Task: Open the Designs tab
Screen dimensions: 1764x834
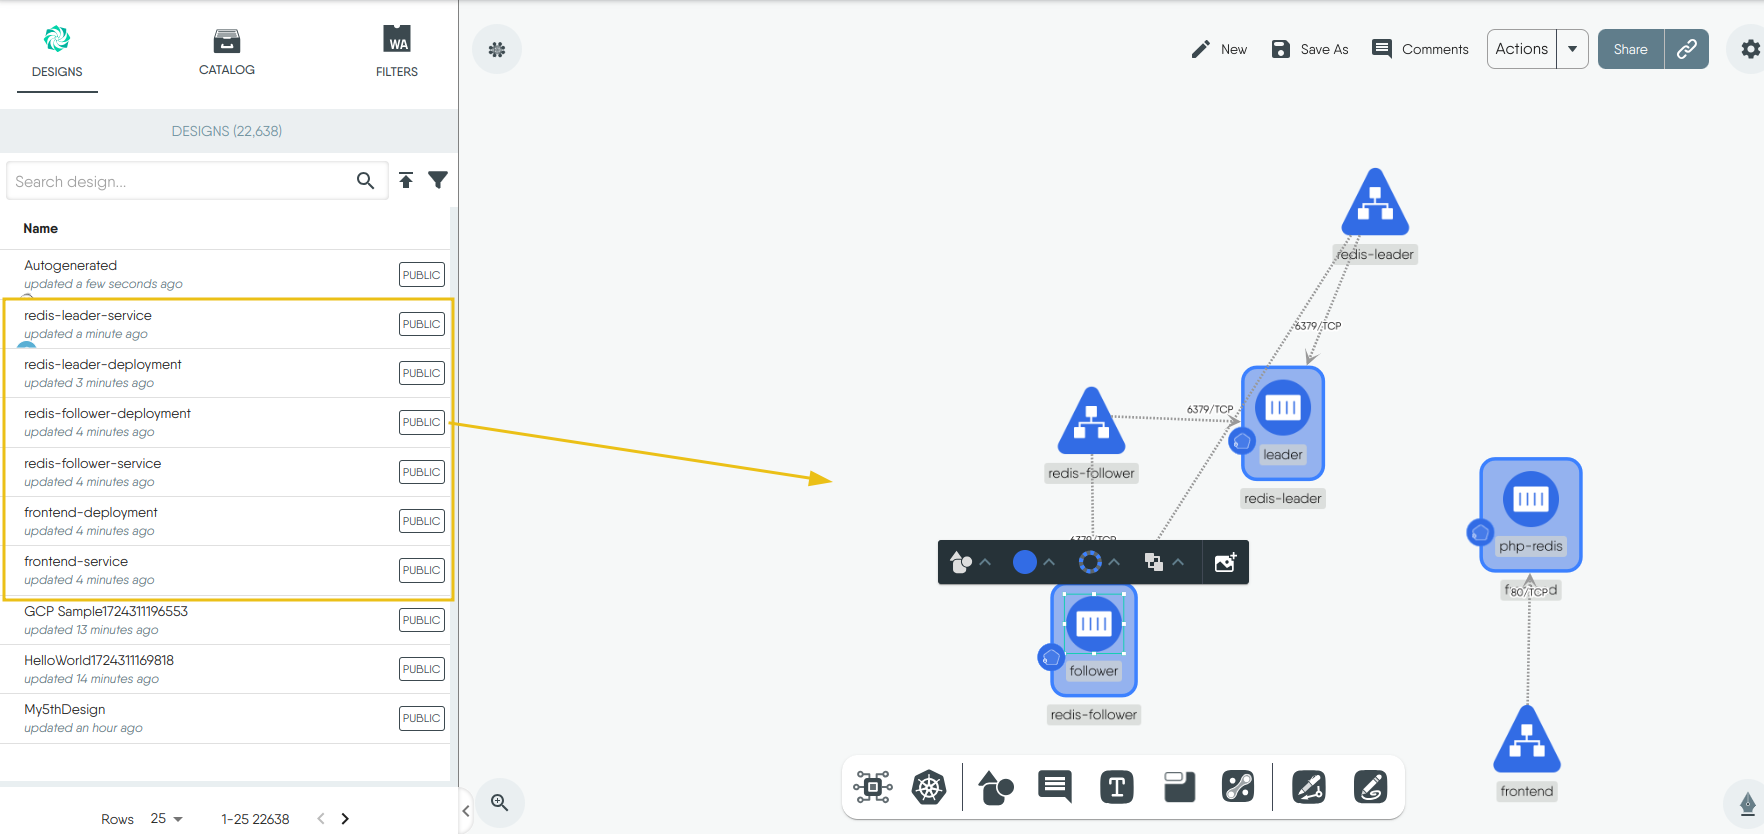Action: (57, 52)
